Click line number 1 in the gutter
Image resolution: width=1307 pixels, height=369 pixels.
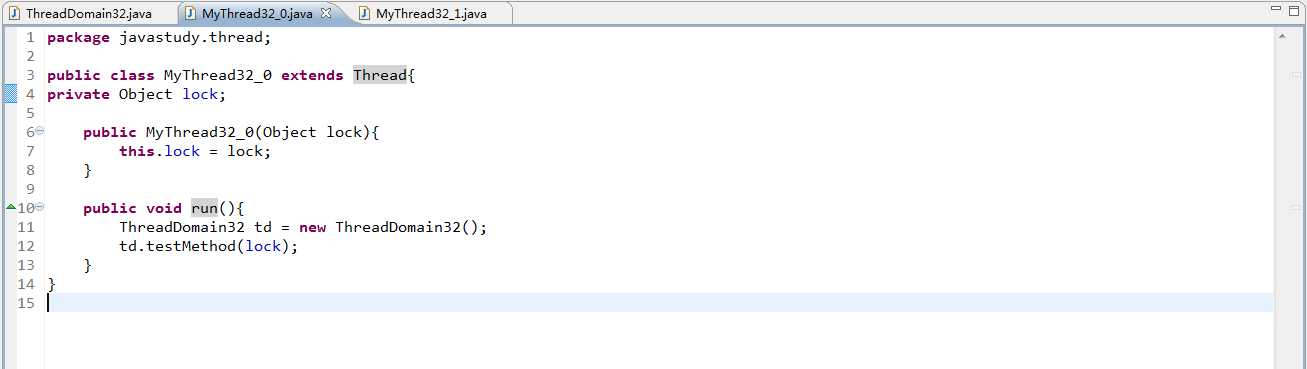coord(30,37)
